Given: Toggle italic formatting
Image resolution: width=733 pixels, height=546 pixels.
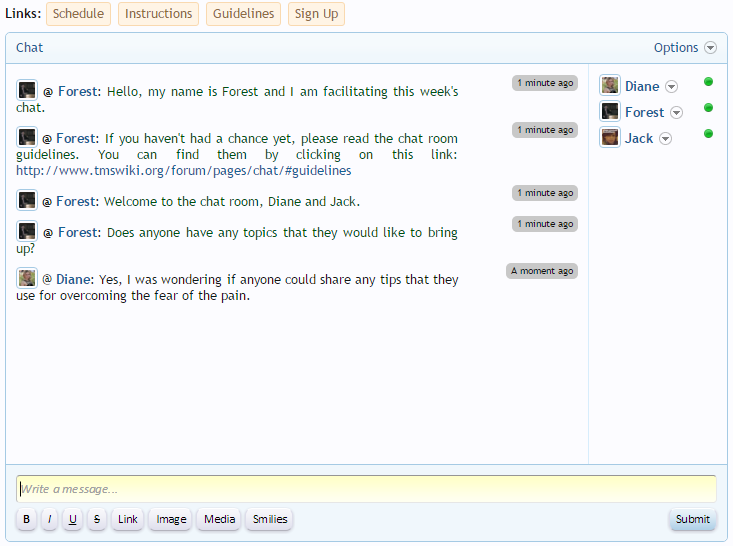Looking at the screenshot, I should point(50,519).
